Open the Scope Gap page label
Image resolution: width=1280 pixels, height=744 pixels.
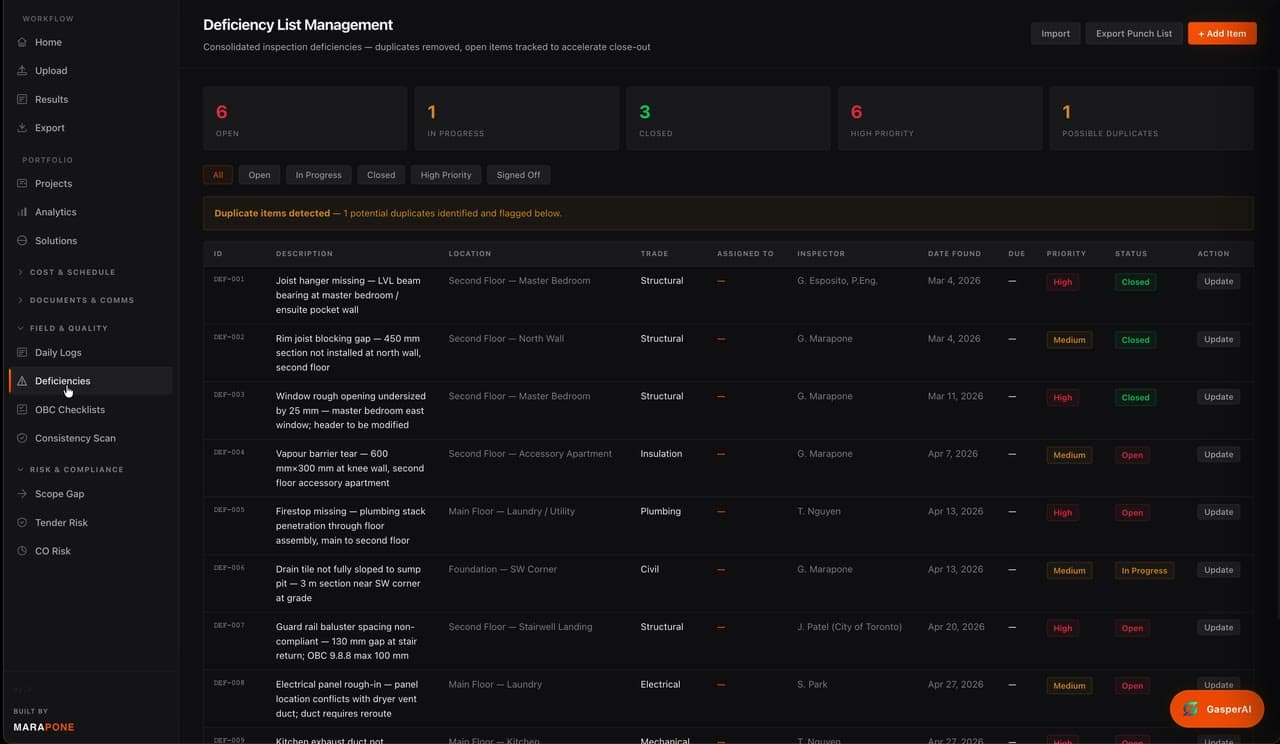pyautogui.click(x=59, y=494)
